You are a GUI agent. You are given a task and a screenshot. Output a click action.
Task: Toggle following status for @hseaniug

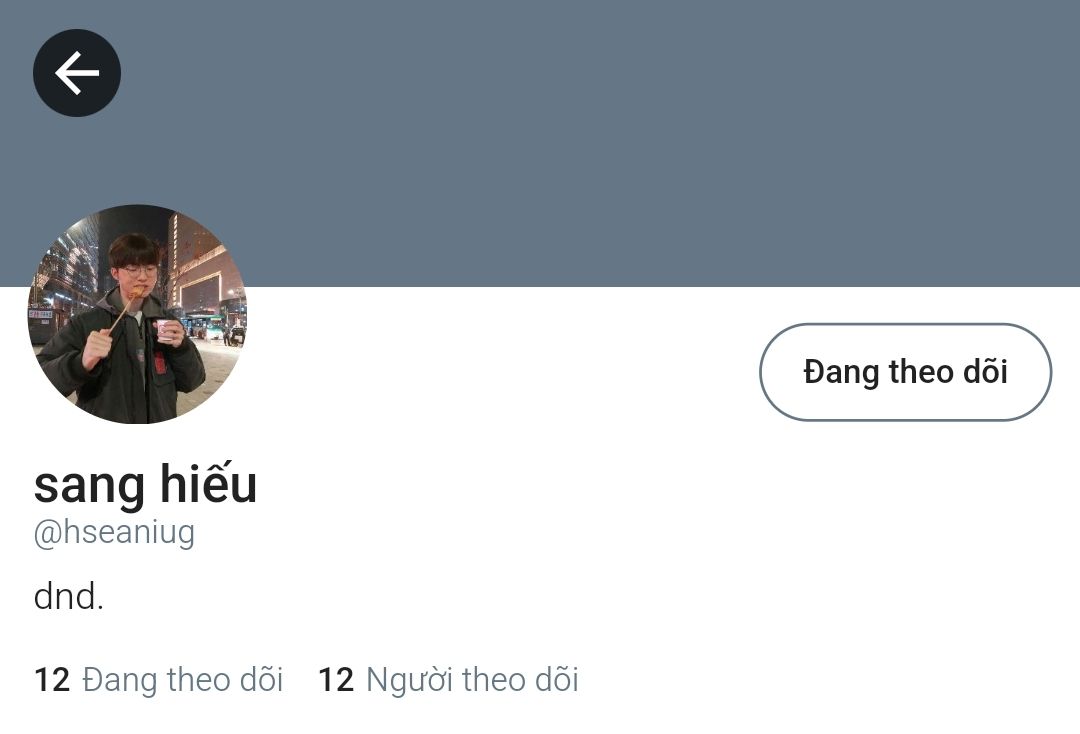point(905,372)
